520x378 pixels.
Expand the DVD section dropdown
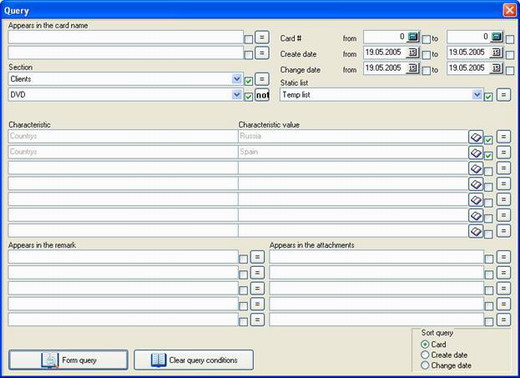click(237, 95)
